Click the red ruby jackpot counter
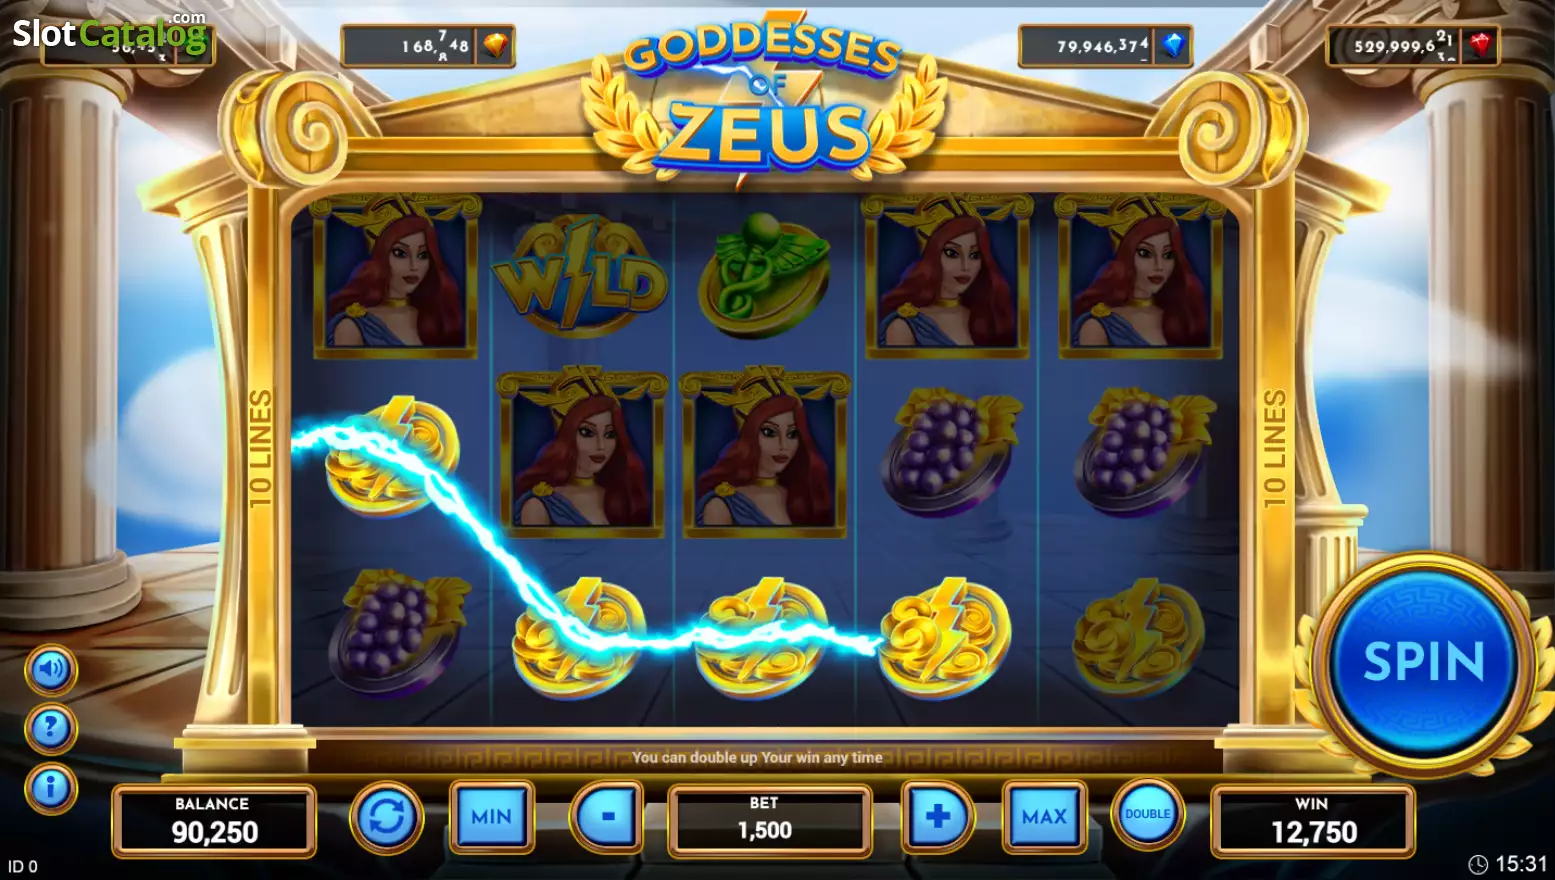This screenshot has height=880, width=1555. [1412, 46]
